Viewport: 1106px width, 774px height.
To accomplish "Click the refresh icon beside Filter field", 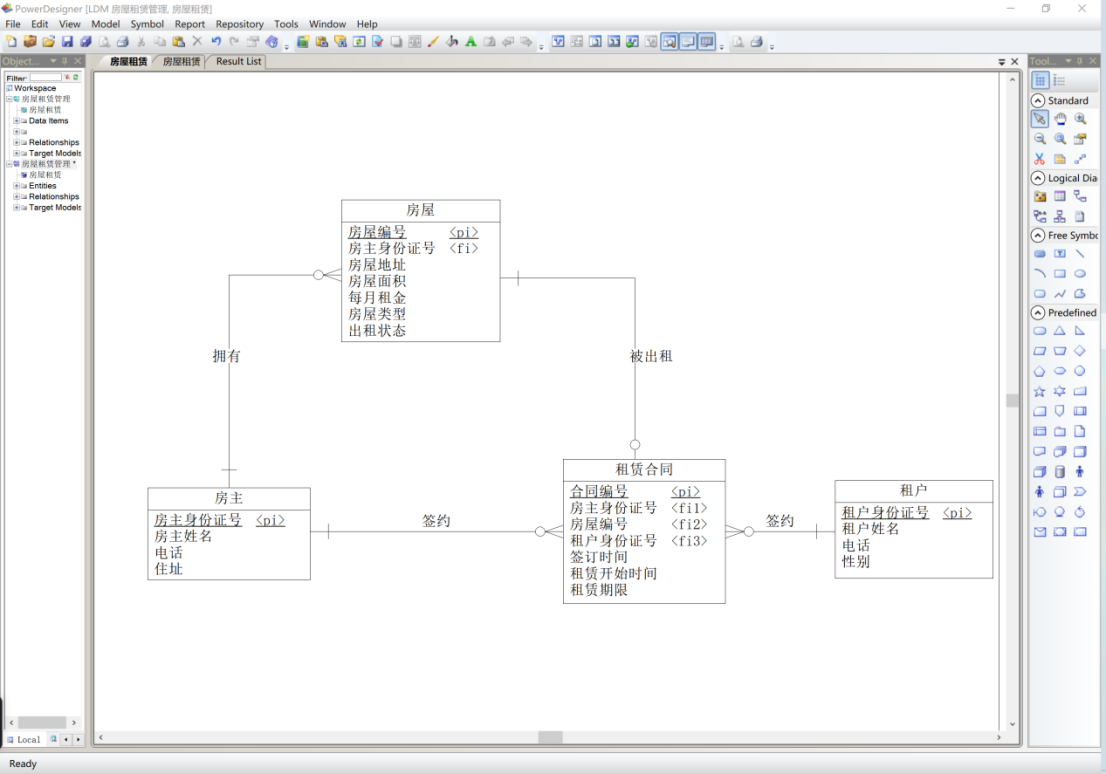I will click(x=76, y=77).
